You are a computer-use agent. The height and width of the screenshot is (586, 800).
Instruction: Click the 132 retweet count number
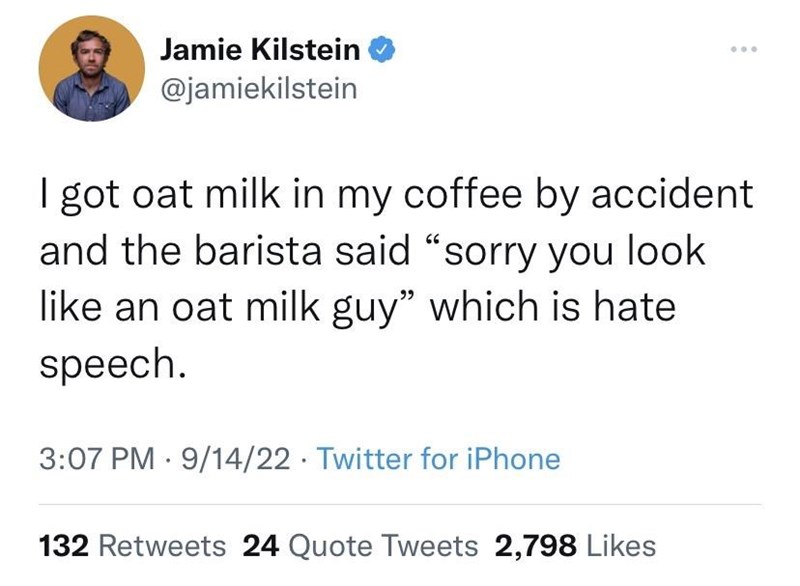(65, 546)
